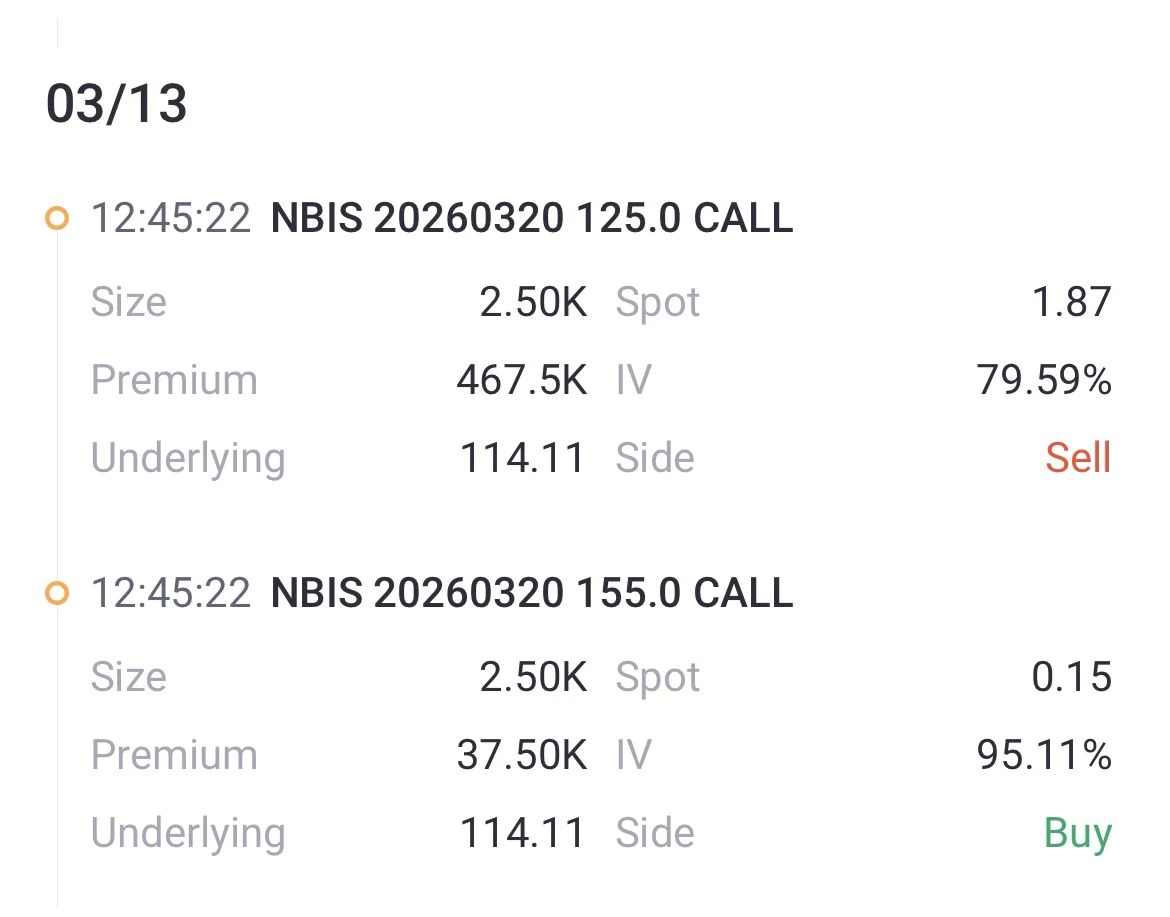Click the orange marker beside 155.0 CALL trade

[57, 593]
